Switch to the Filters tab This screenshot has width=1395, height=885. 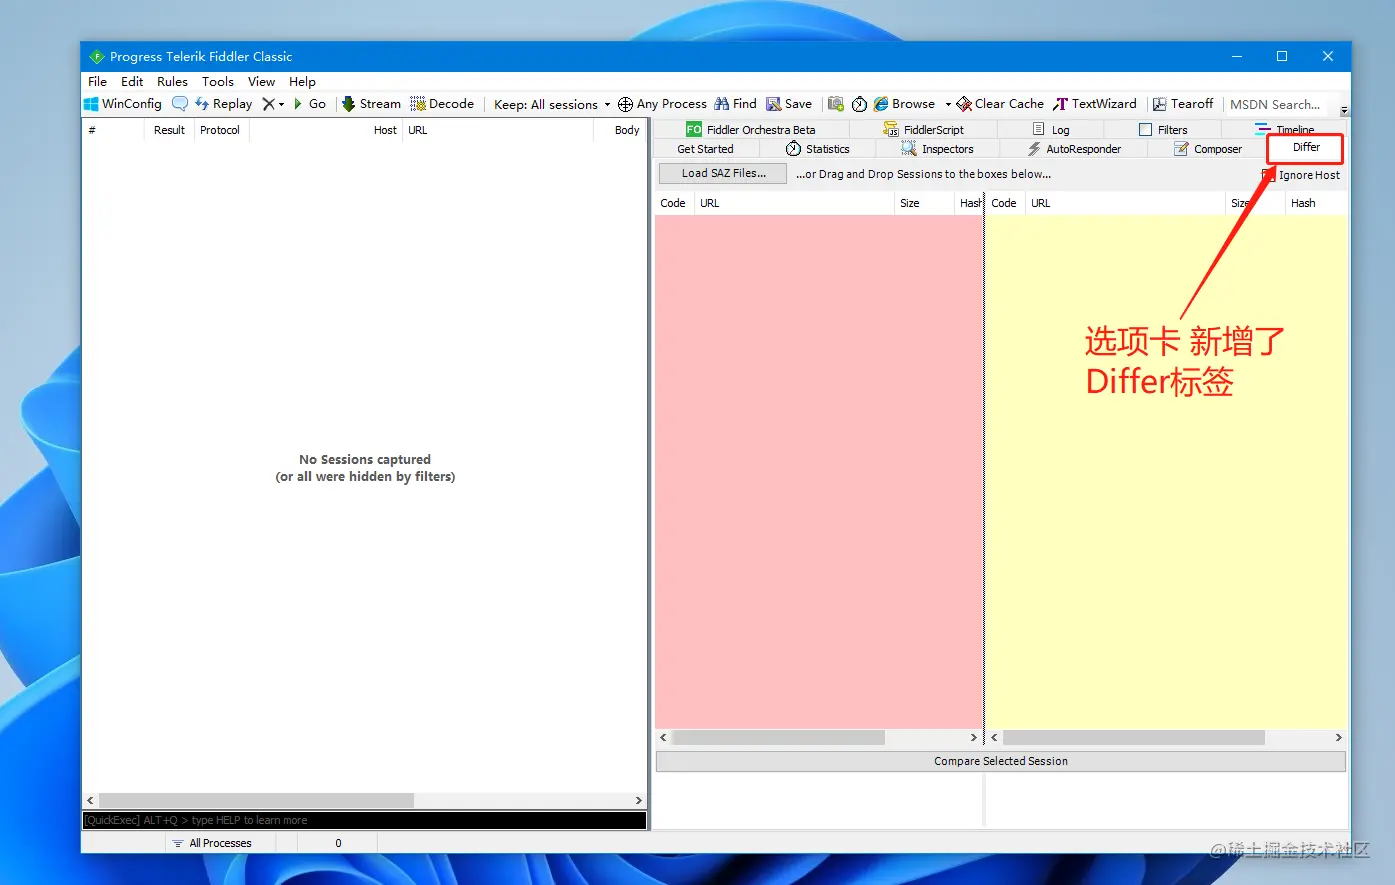[1163, 129]
